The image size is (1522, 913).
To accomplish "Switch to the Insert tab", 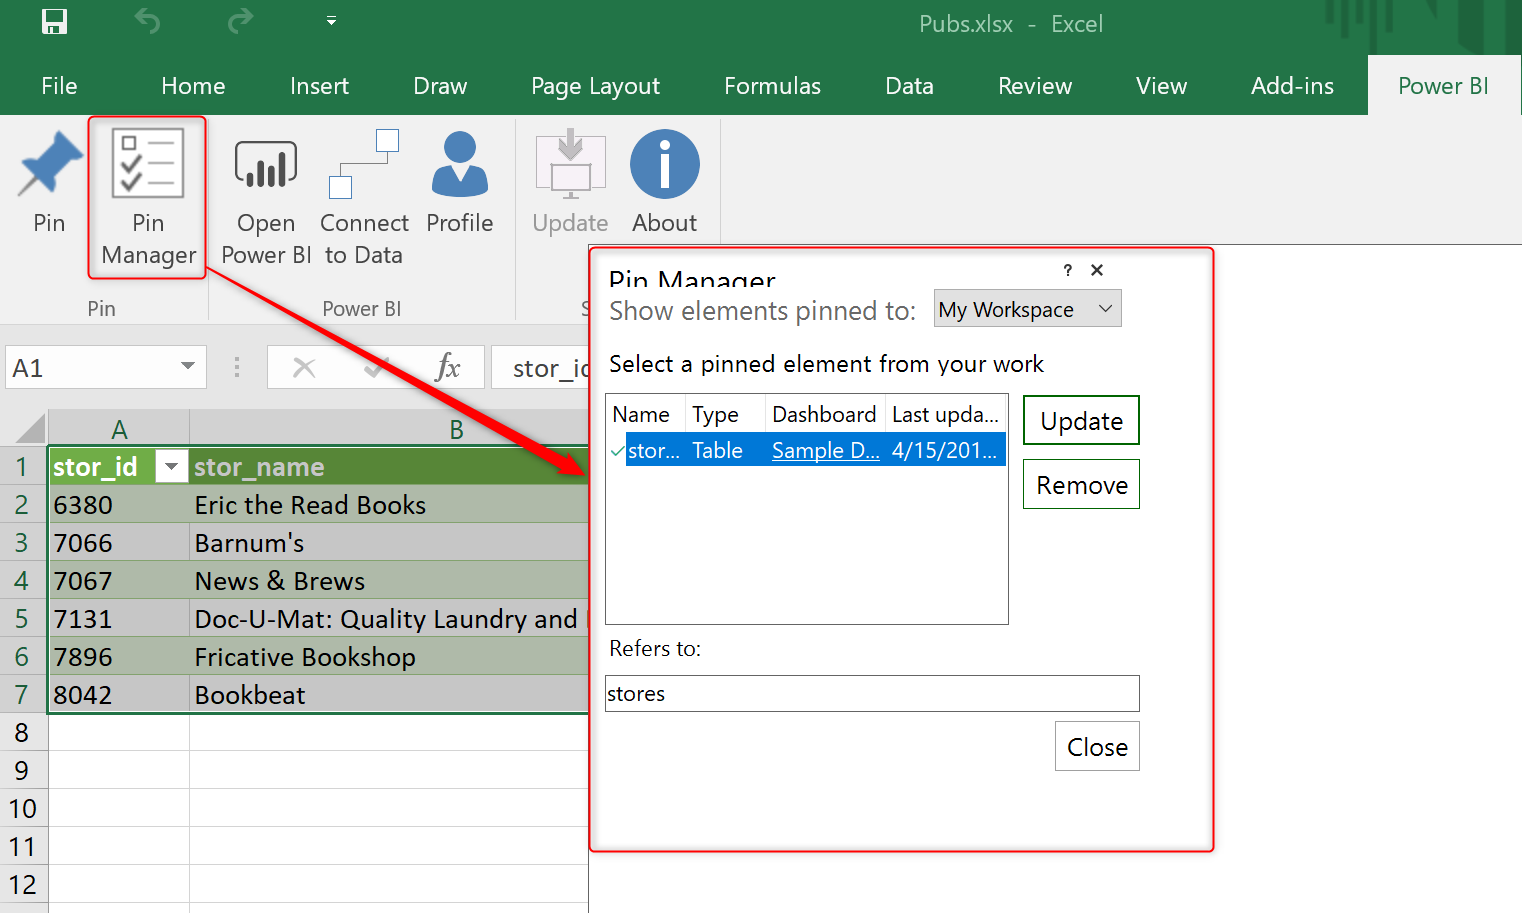I will point(319,86).
